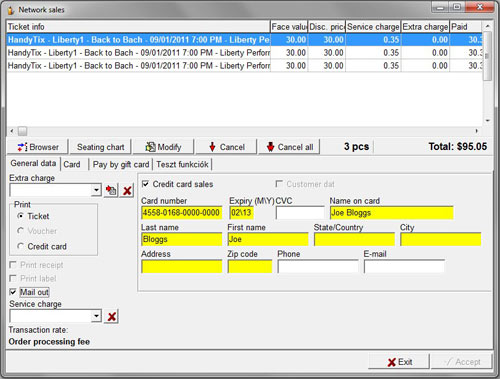Click the Card number field
Viewport: 500px width, 379px height.
(x=182, y=213)
